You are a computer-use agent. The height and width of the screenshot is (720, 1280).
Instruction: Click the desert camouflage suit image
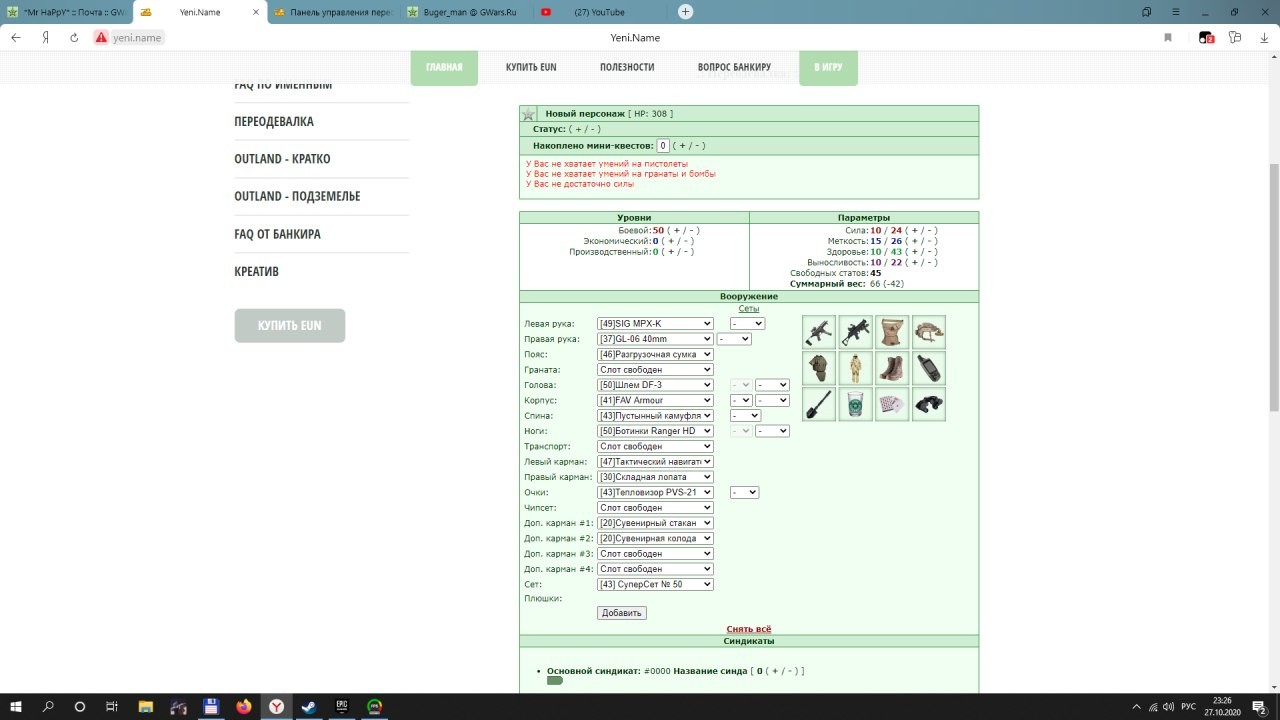coord(856,368)
